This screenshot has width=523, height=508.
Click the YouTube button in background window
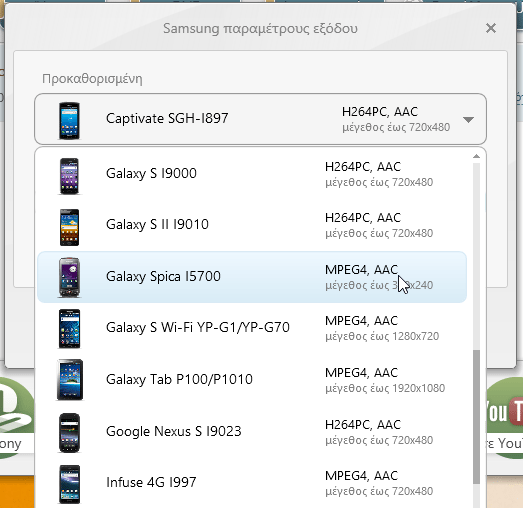click(x=504, y=417)
